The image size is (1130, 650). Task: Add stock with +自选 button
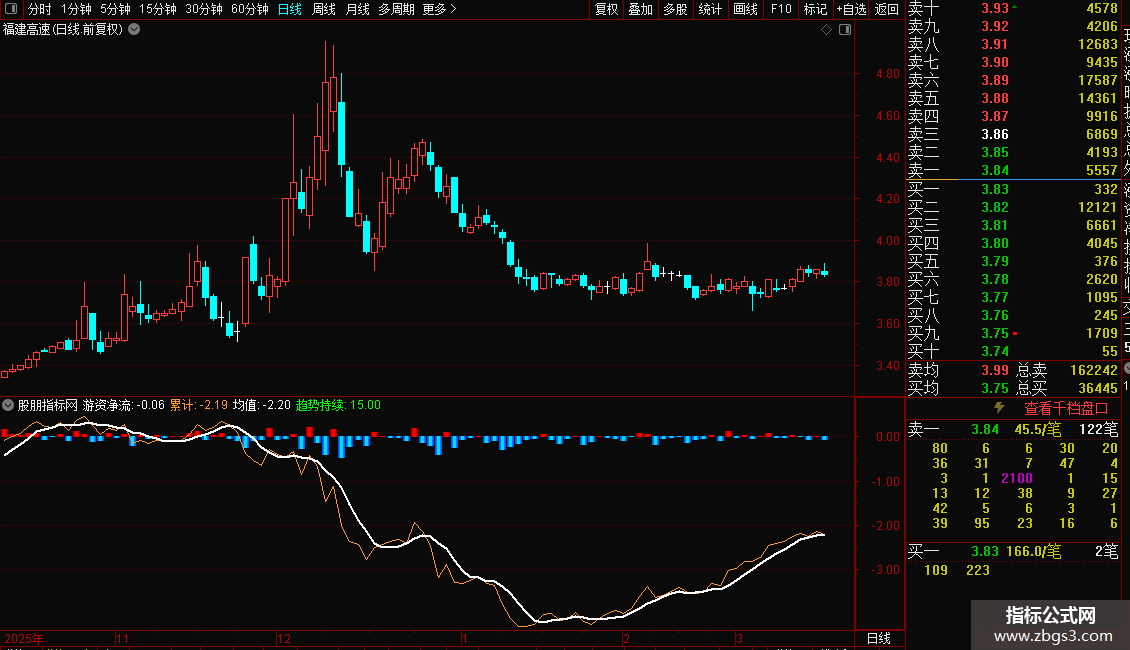click(x=851, y=9)
